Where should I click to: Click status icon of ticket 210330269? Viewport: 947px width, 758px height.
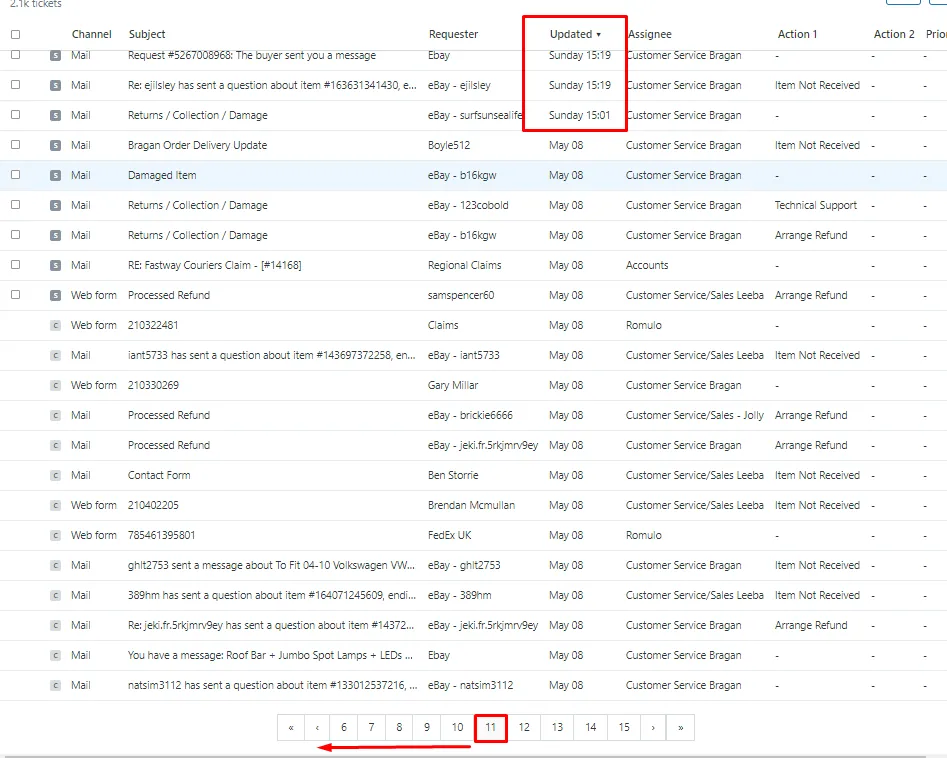tap(55, 385)
